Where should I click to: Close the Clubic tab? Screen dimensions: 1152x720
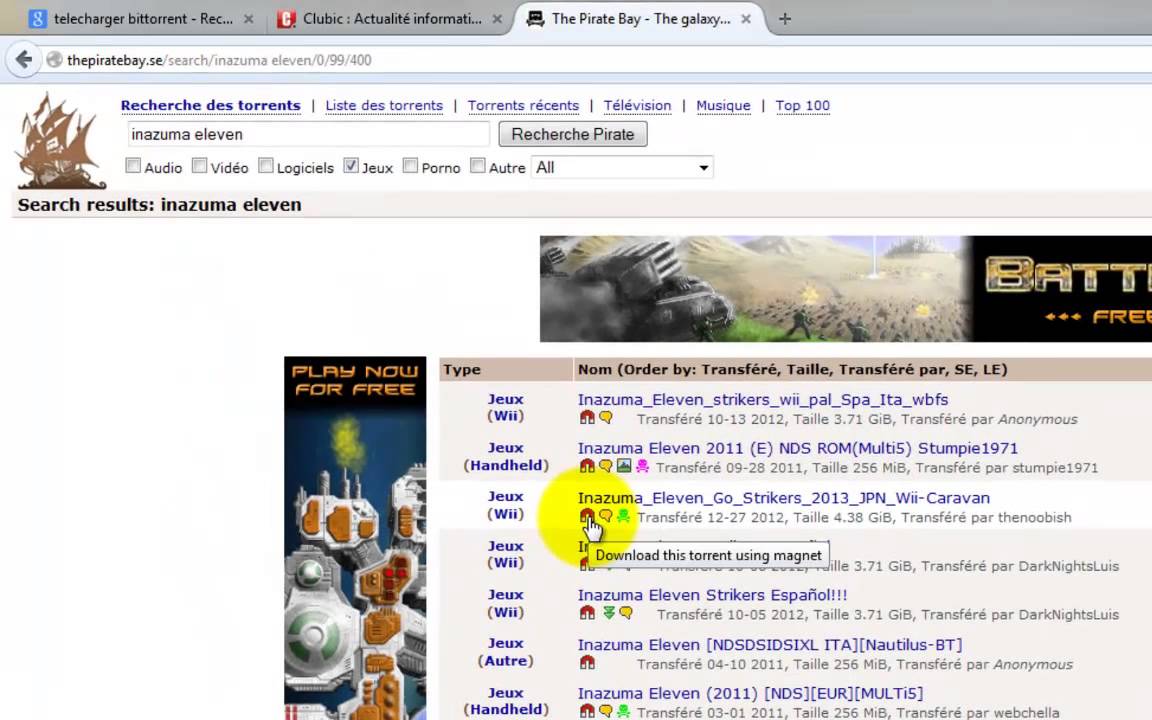pos(497,19)
